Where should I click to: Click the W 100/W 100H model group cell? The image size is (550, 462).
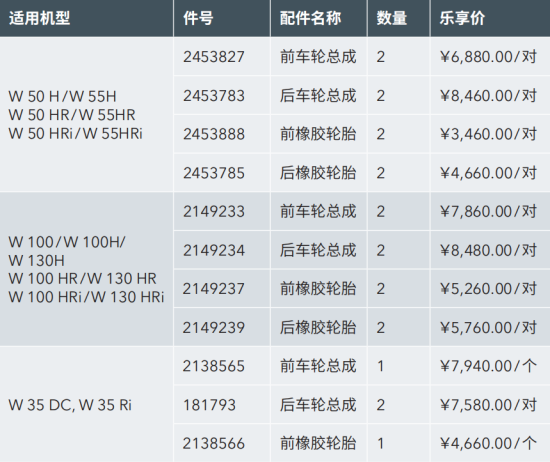(86, 269)
